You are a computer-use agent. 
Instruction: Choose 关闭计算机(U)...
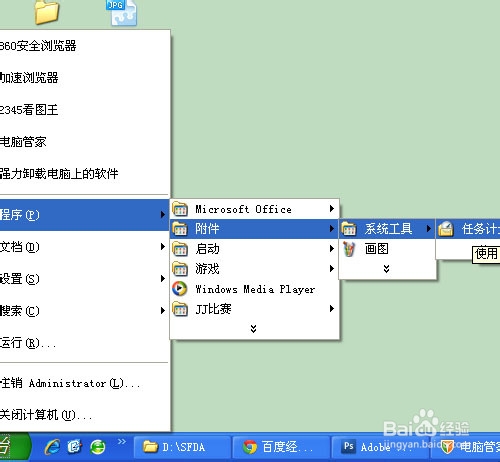[x=85, y=415]
